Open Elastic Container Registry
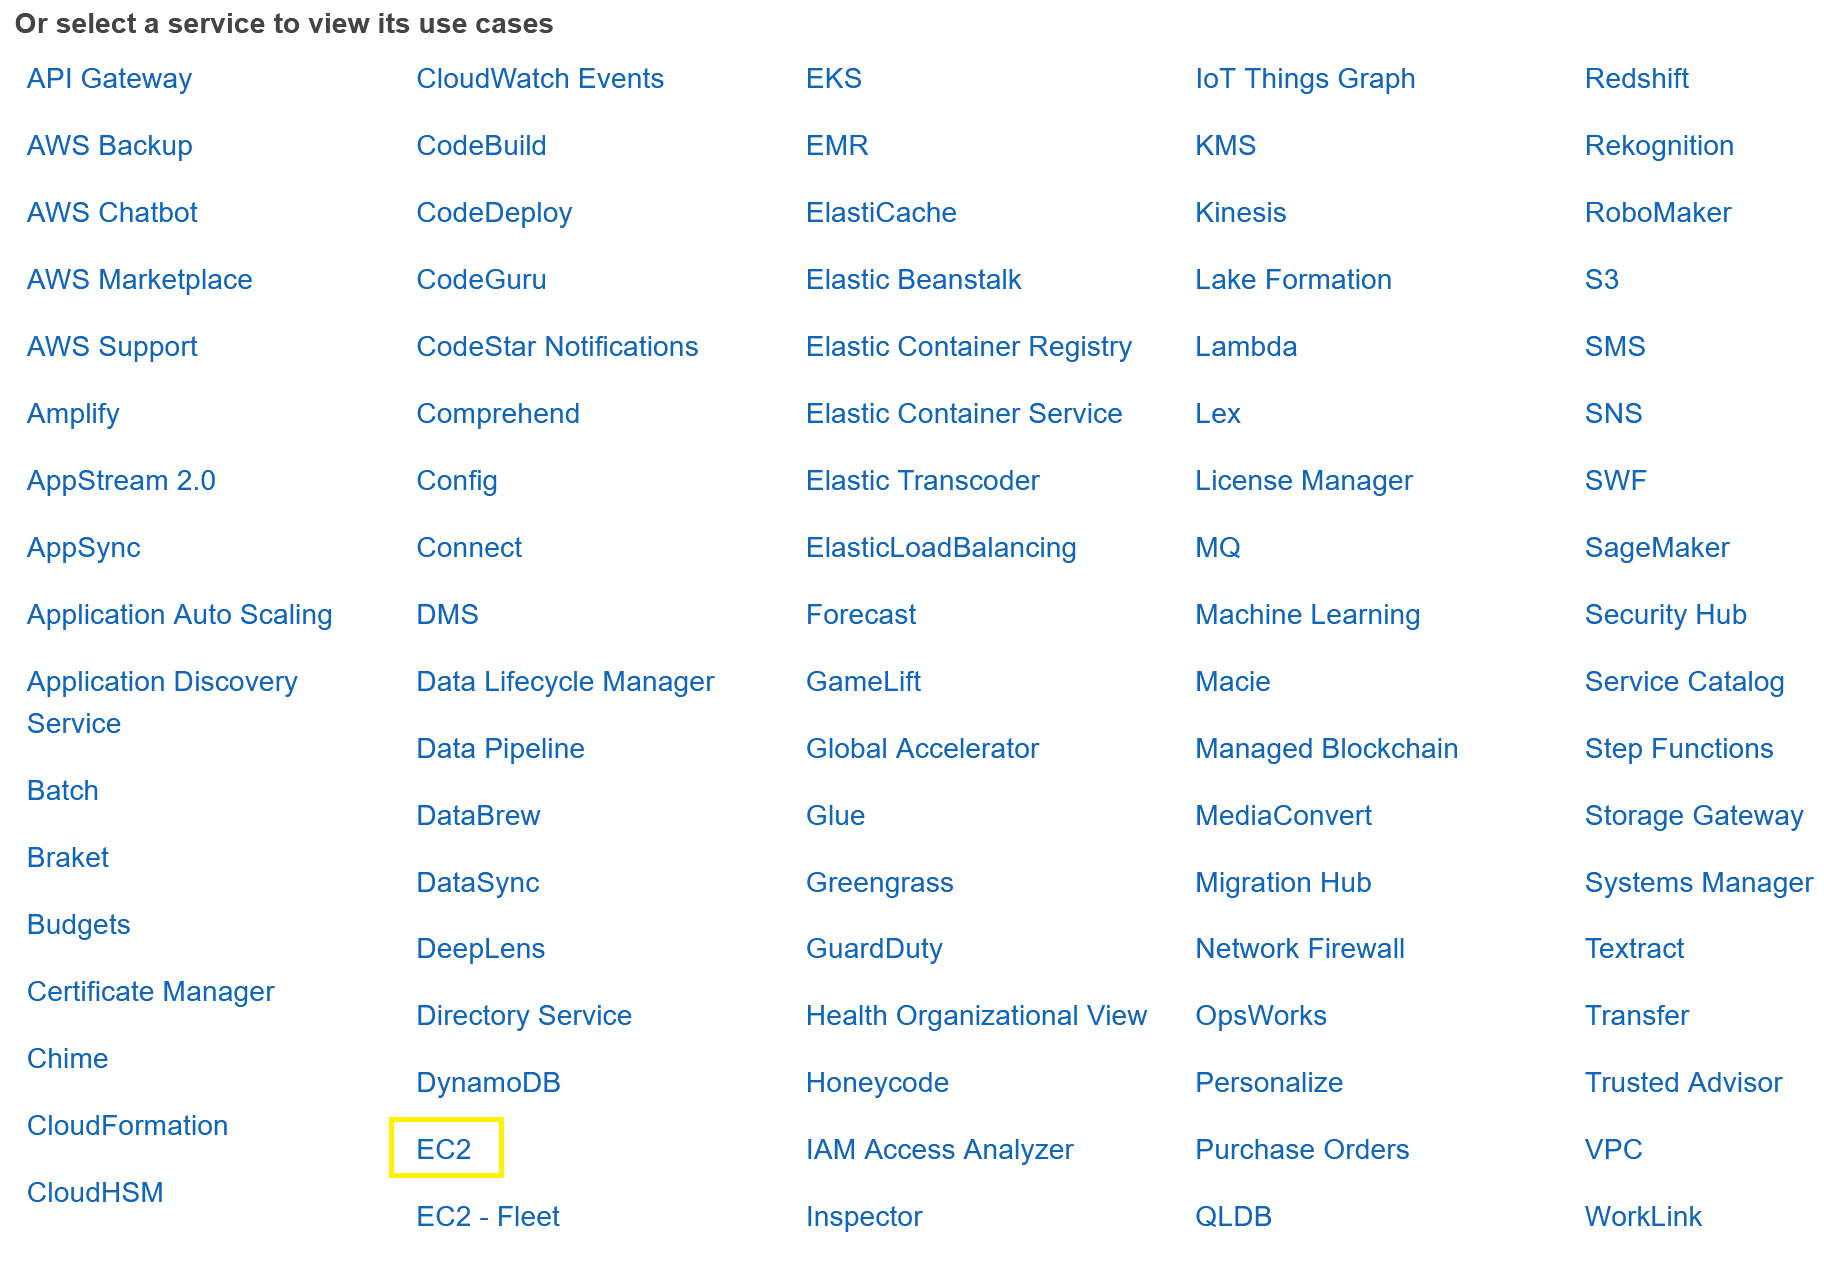Viewport: 1824px width, 1264px height. coord(969,347)
